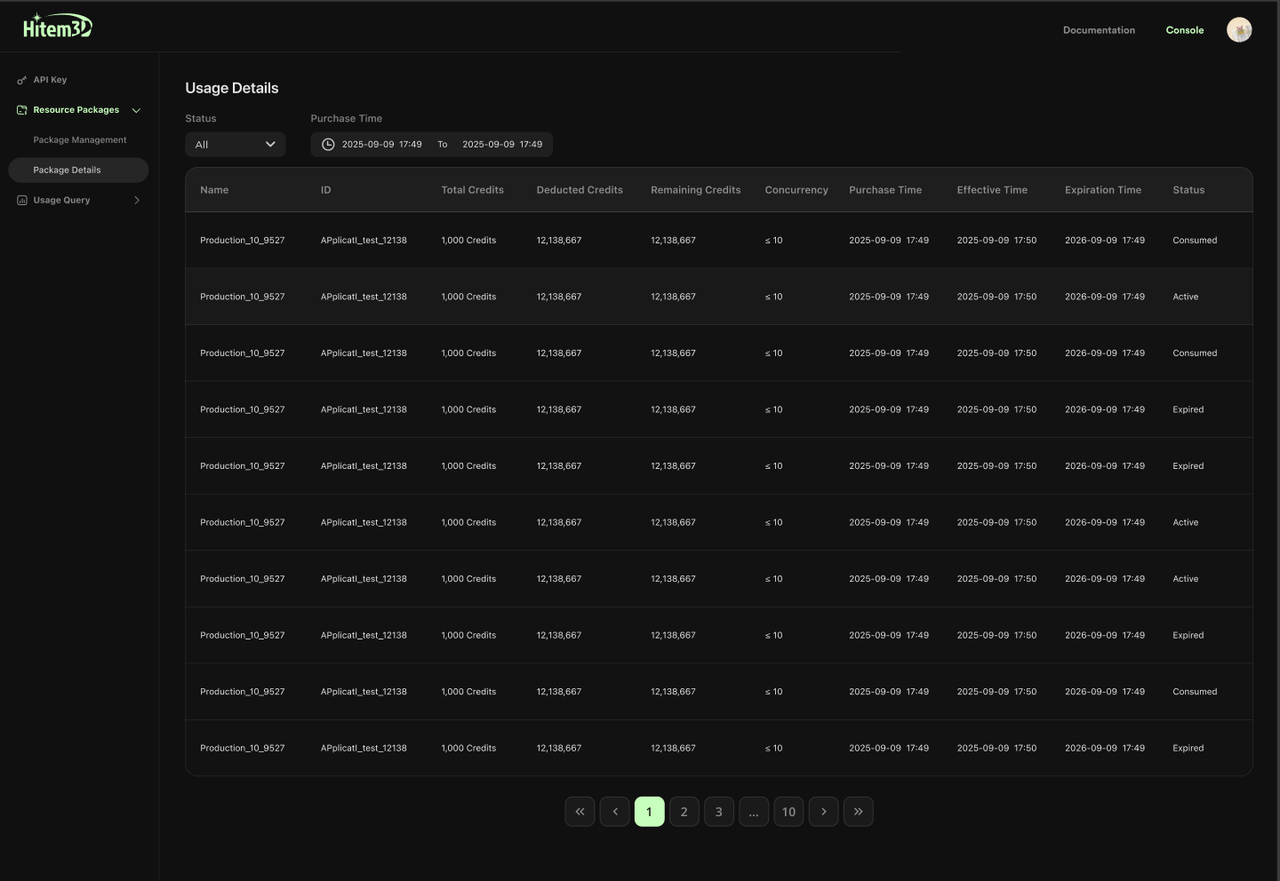The image size is (1280, 881).
Task: Jump to the first page with double-left arrows
Action: 580,811
